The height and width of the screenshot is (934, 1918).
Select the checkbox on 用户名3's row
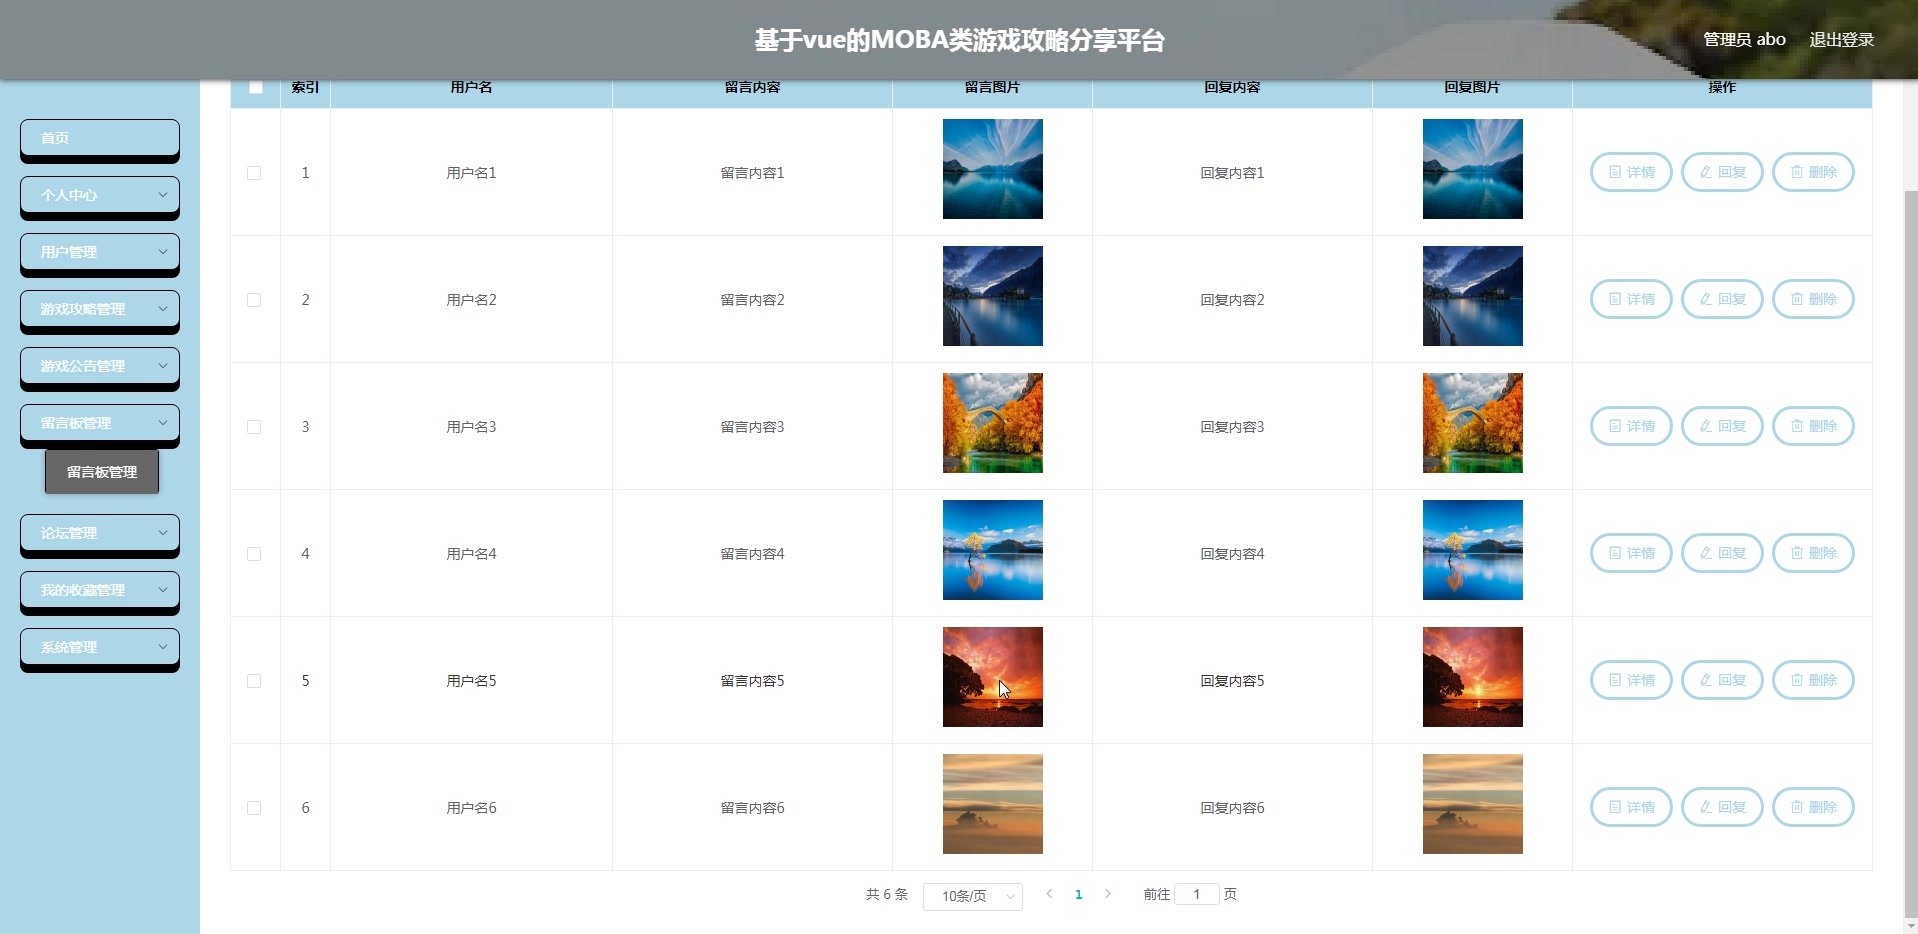pyautogui.click(x=255, y=427)
